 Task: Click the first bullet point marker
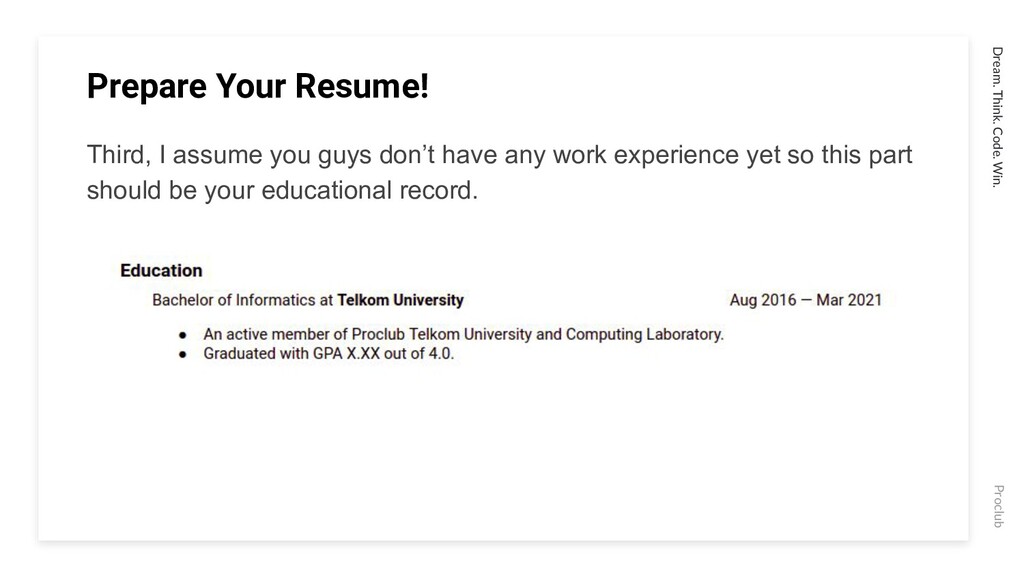[x=183, y=335]
